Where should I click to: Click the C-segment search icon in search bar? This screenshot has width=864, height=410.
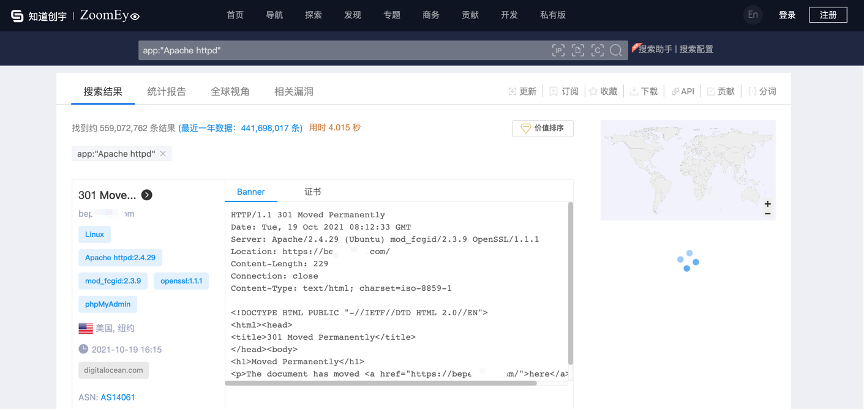tap(597, 50)
